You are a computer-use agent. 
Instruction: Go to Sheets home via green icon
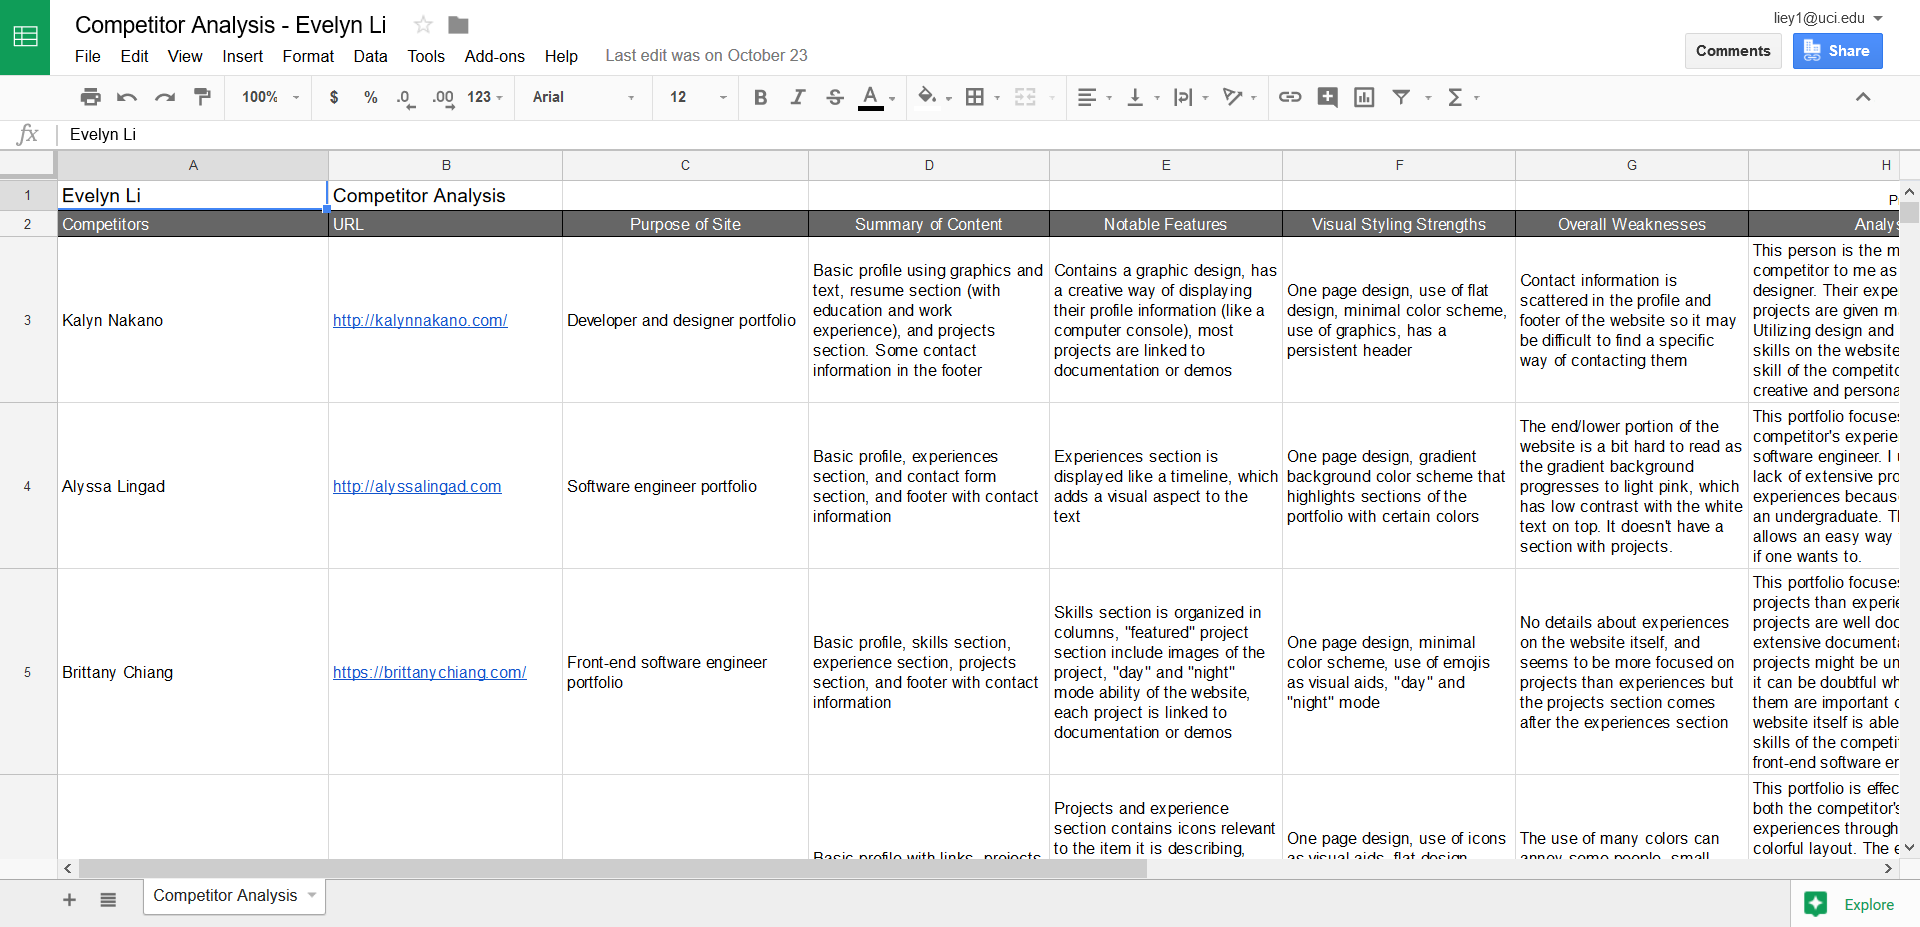click(25, 37)
